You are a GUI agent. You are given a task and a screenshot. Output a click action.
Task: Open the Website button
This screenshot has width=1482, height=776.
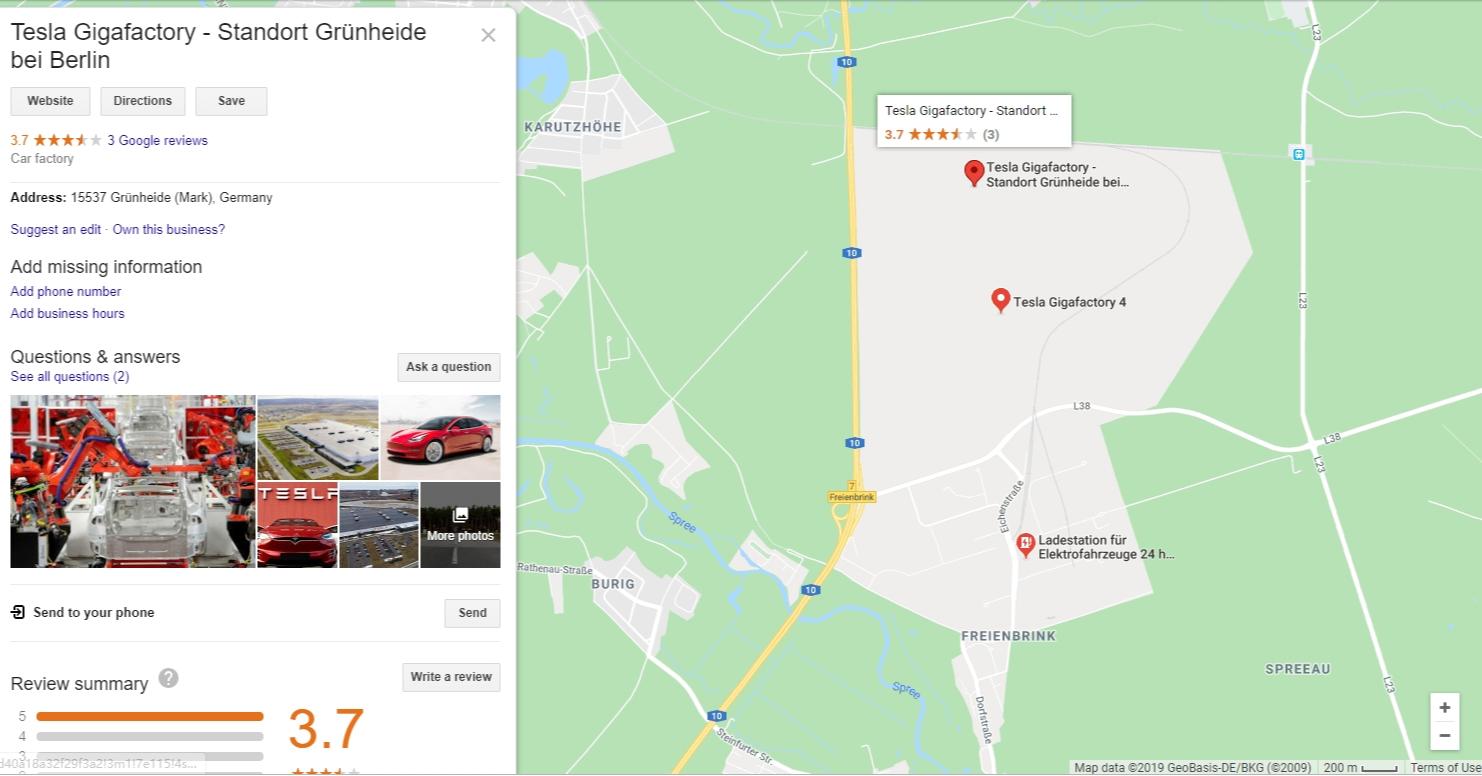coord(50,101)
